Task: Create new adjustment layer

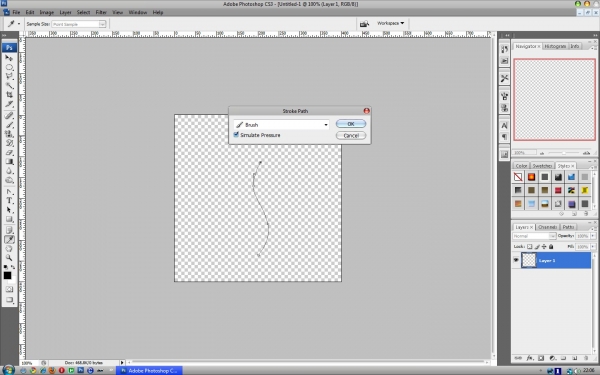Action: [552, 358]
